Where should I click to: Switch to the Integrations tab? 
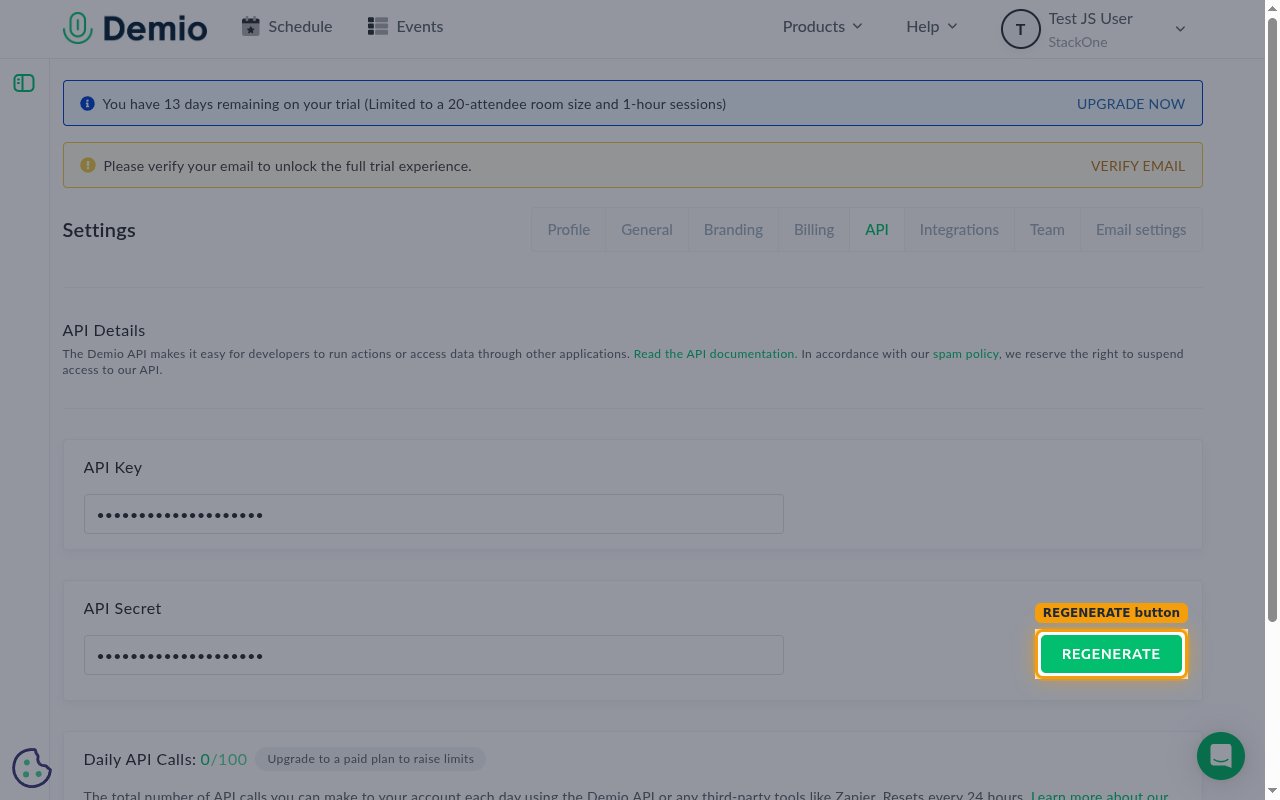click(x=959, y=230)
